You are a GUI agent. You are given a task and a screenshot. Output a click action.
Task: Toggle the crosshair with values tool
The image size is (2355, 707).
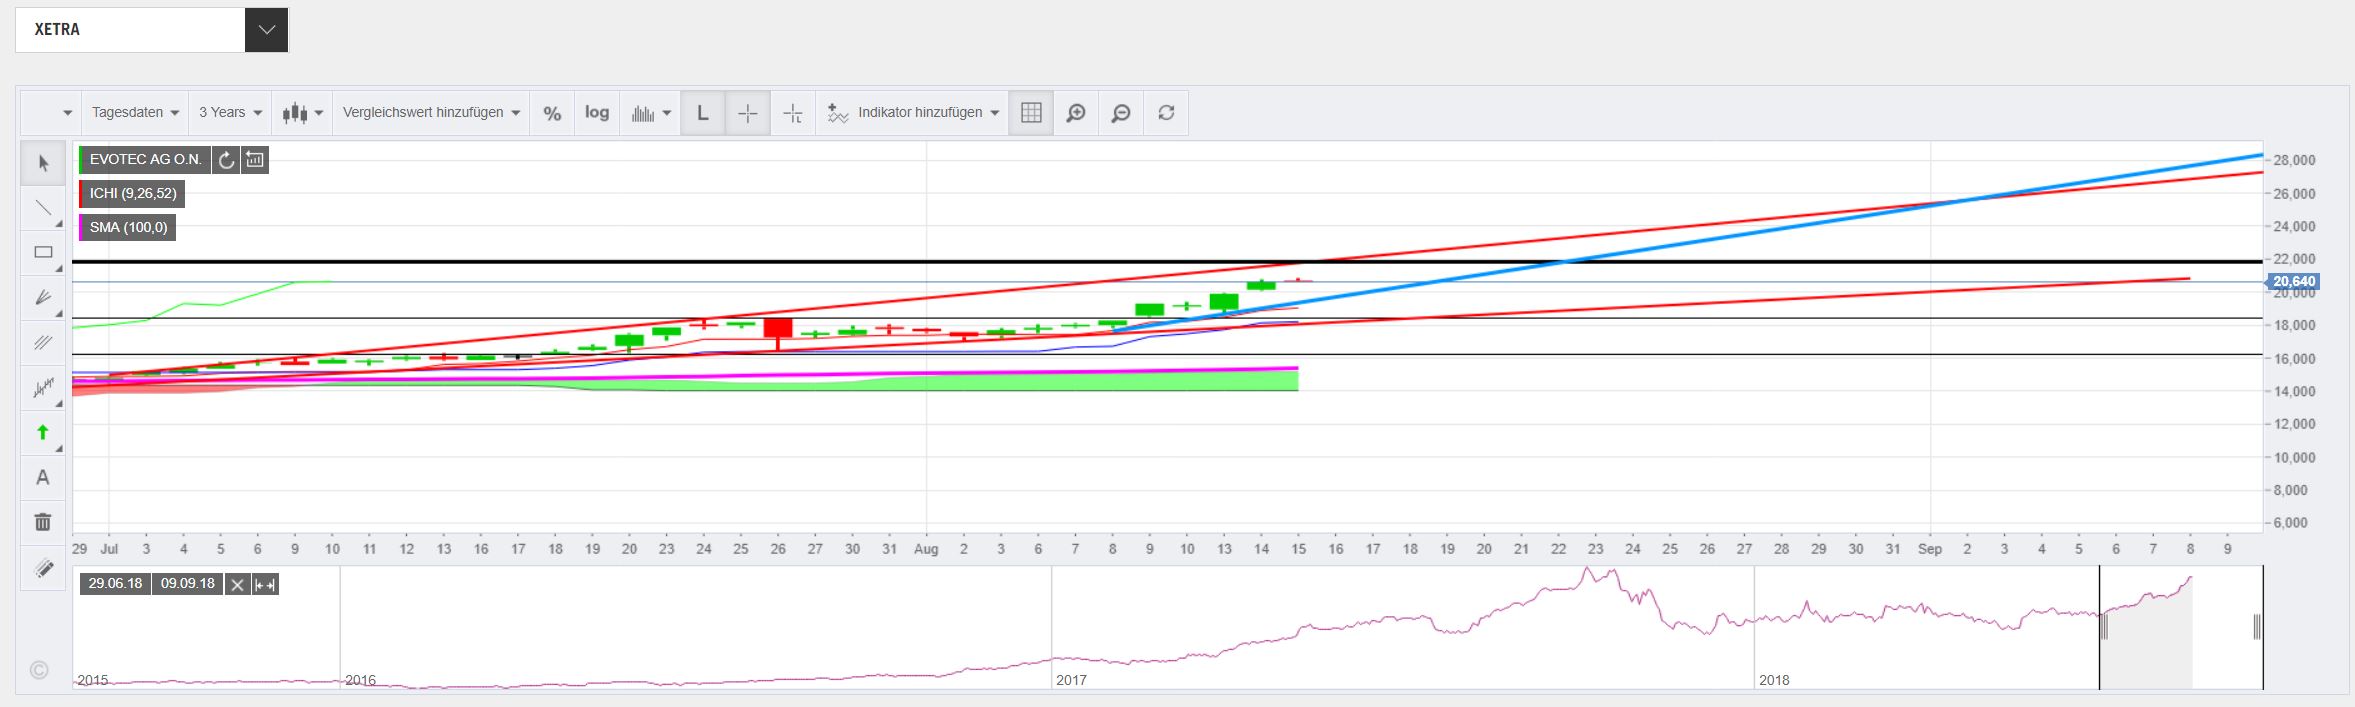(x=792, y=113)
